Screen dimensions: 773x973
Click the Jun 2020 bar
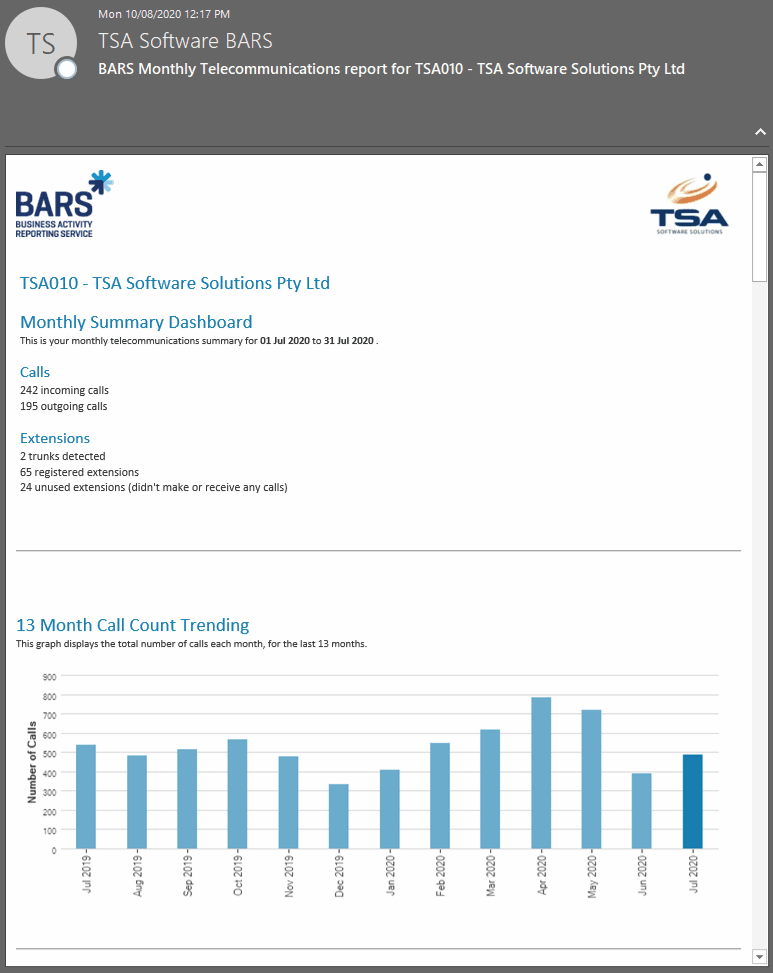pyautogui.click(x=642, y=811)
